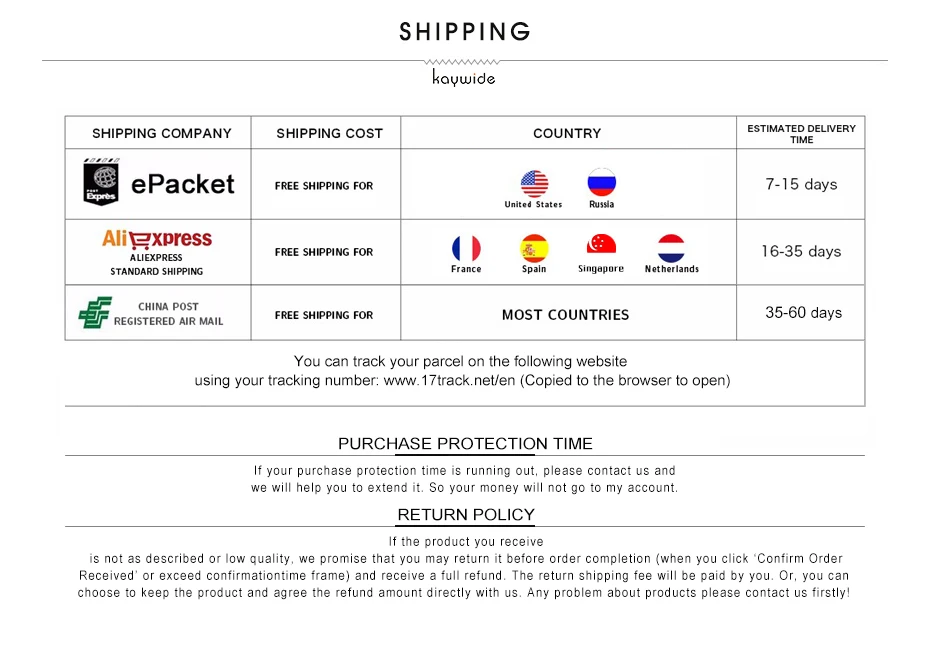The height and width of the screenshot is (660, 930).
Task: Click the RETURN POLICY heading
Action: coord(466,515)
